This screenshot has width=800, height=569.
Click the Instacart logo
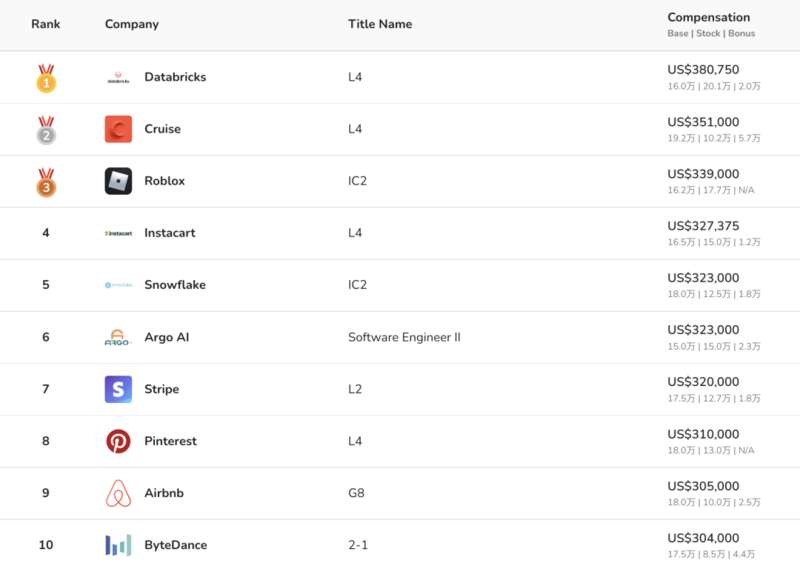[x=118, y=233]
